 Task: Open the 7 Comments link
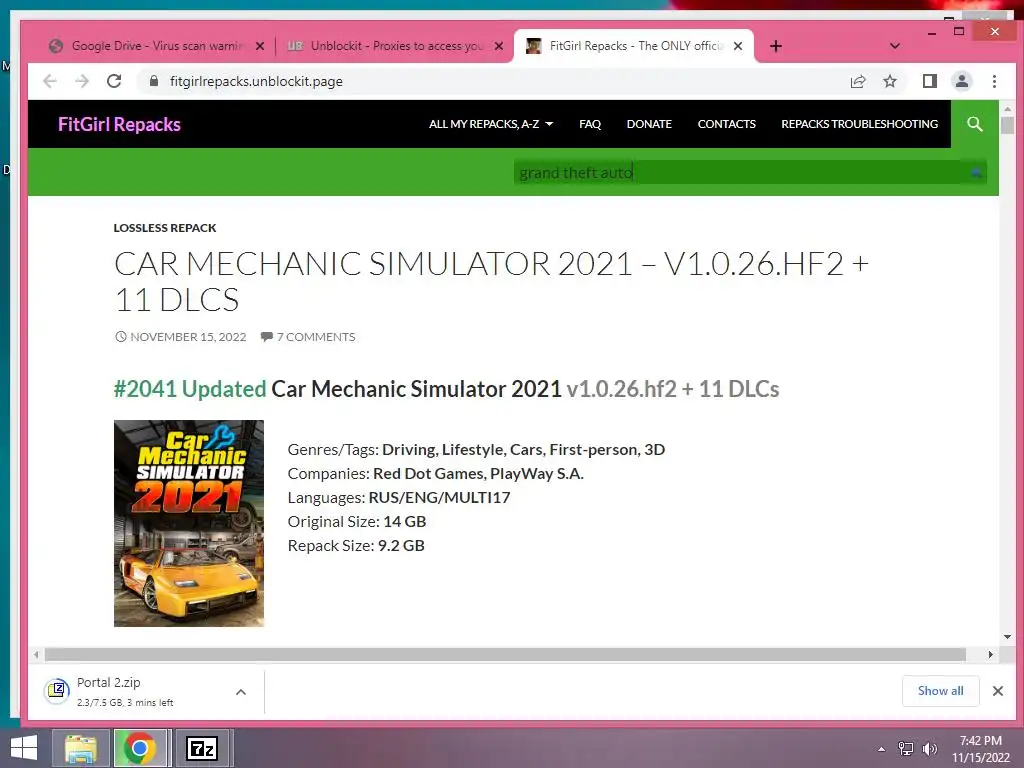point(308,337)
